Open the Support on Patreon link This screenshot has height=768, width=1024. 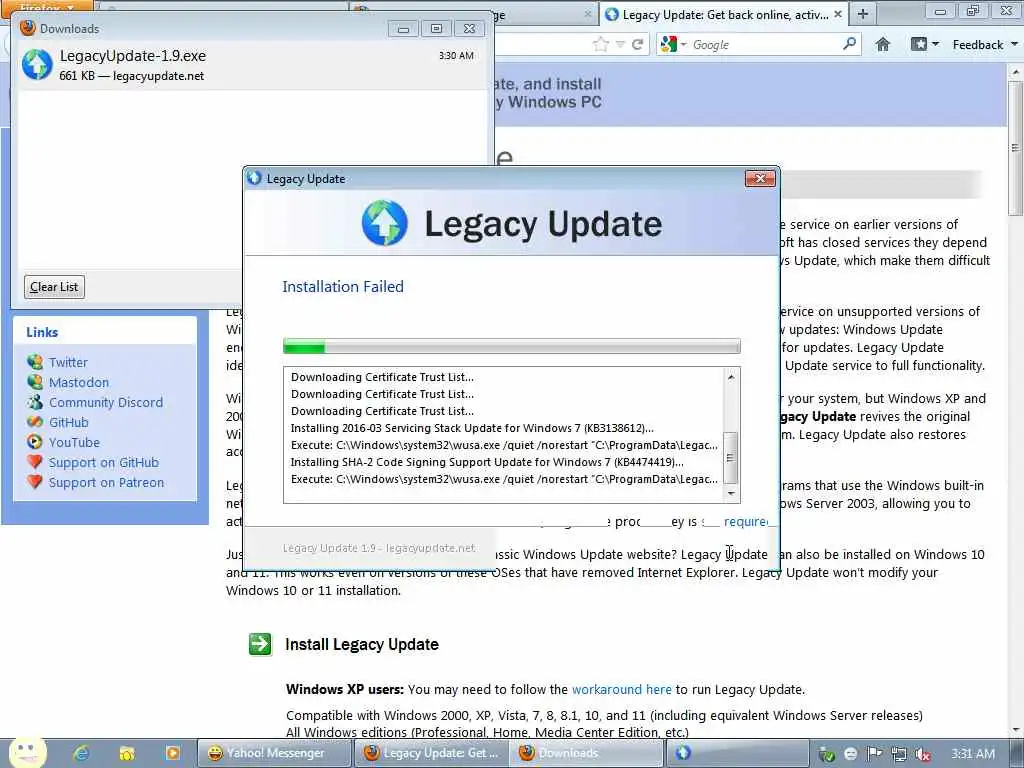coord(106,483)
